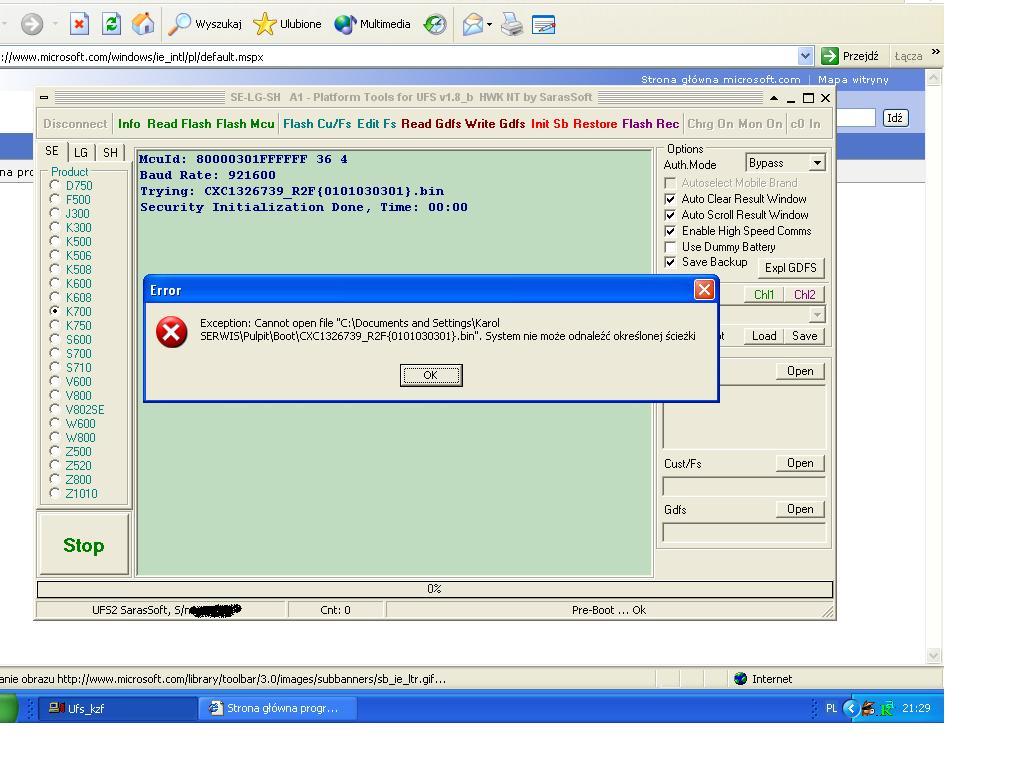Click the big Stop button
The height and width of the screenshot is (768, 1024).
click(x=84, y=545)
